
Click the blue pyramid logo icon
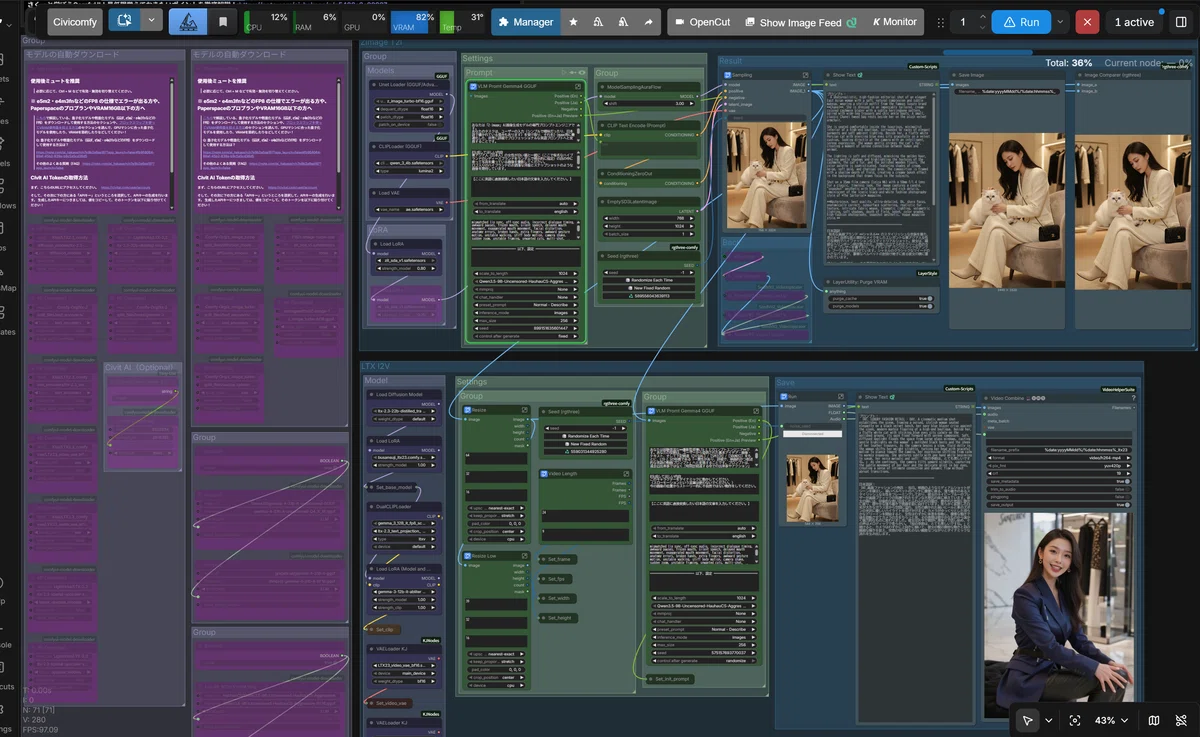coord(189,21)
